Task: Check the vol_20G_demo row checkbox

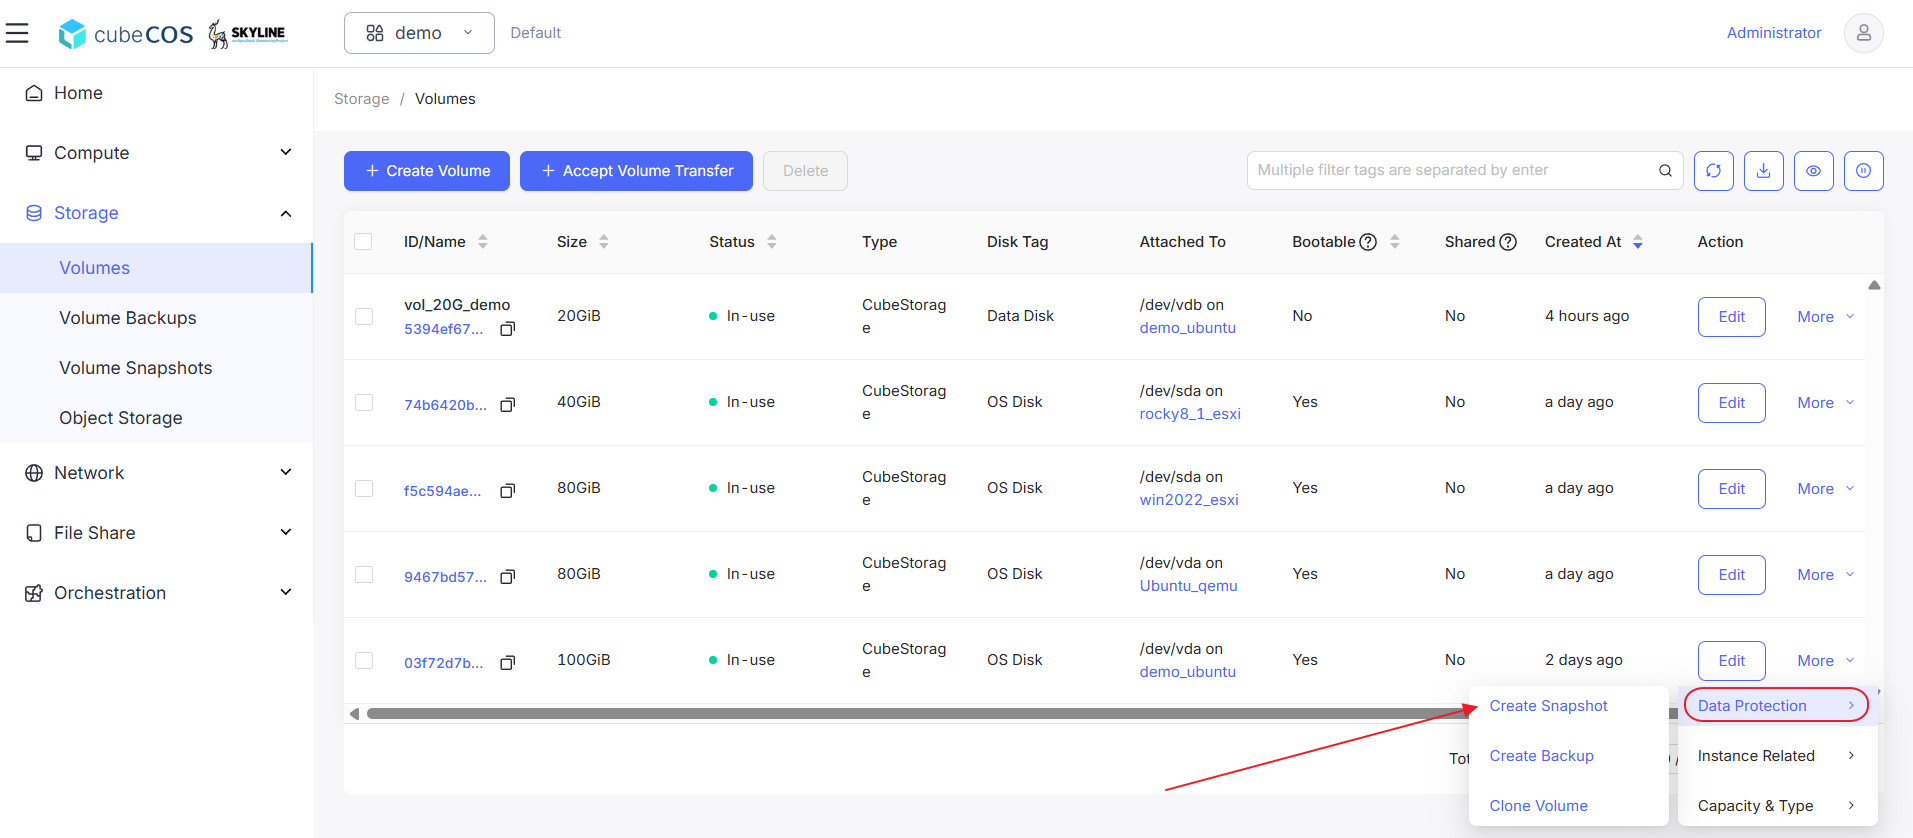Action: [364, 316]
